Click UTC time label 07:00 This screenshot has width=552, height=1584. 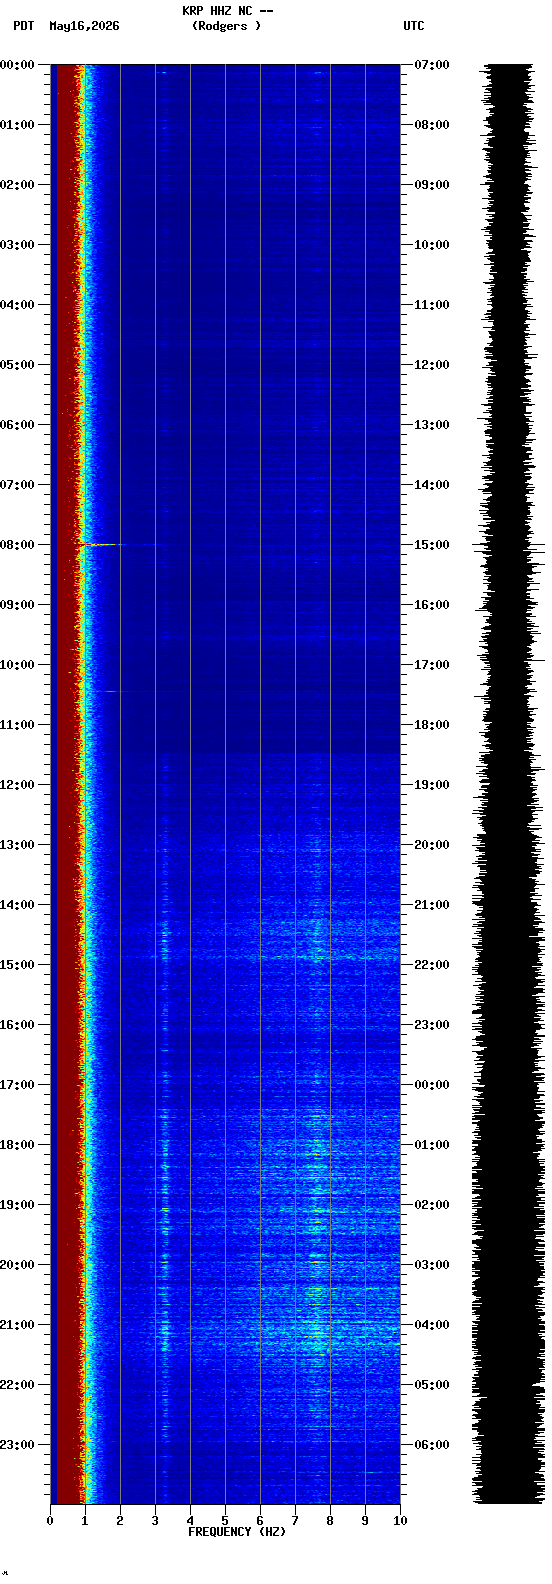tap(432, 65)
